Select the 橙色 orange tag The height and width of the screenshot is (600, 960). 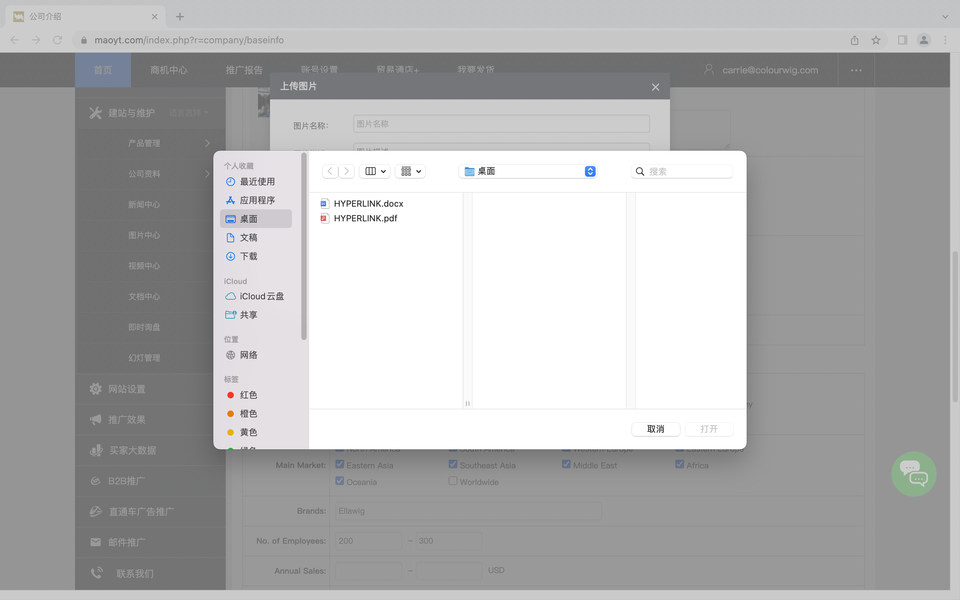point(248,413)
